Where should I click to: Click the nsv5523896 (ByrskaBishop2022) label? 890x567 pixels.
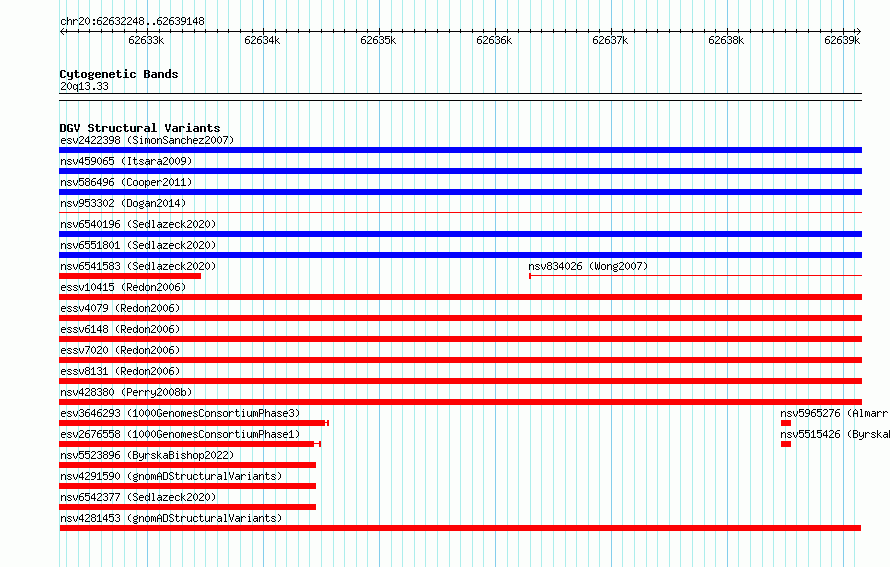pyautogui.click(x=147, y=455)
